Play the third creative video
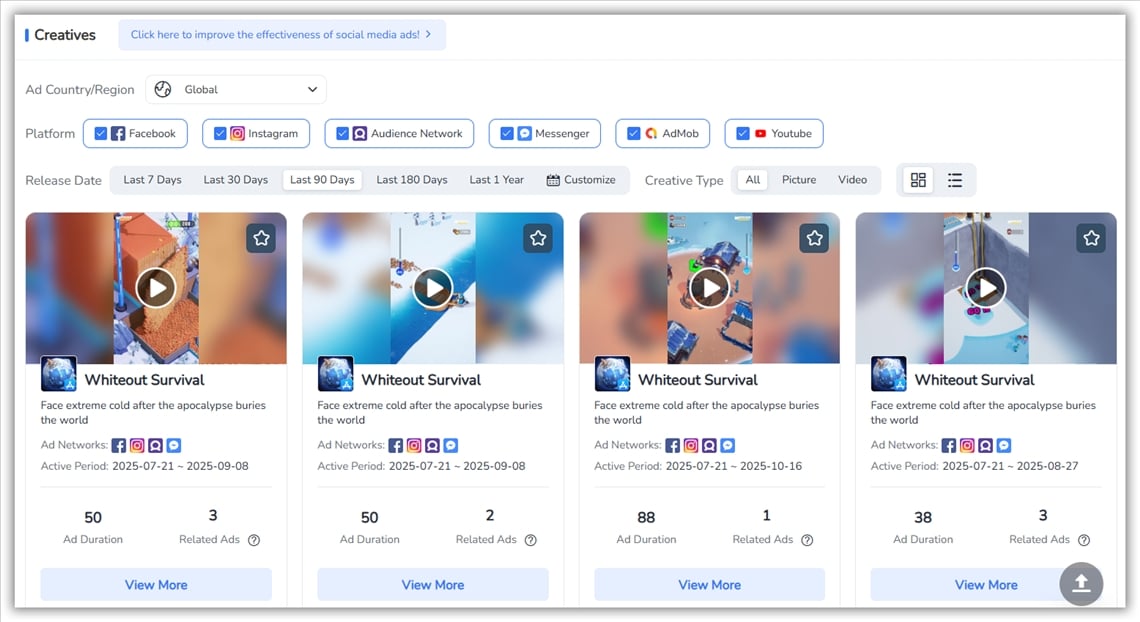1140x622 pixels. click(x=709, y=288)
